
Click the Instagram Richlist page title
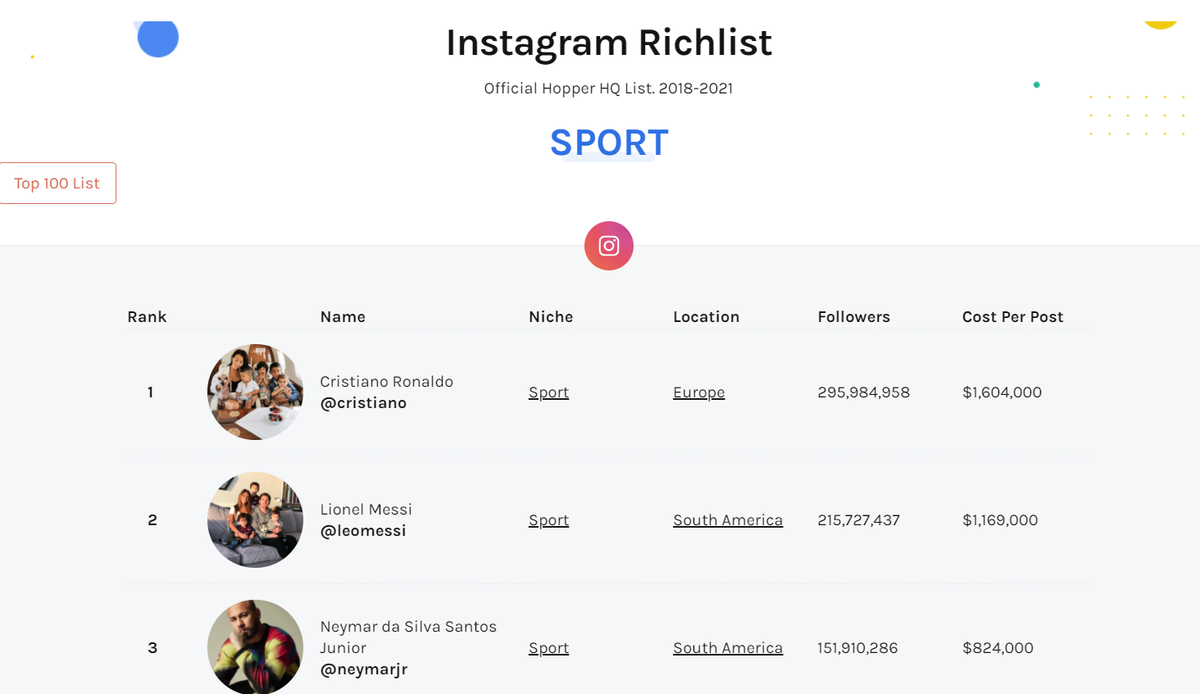(x=609, y=43)
